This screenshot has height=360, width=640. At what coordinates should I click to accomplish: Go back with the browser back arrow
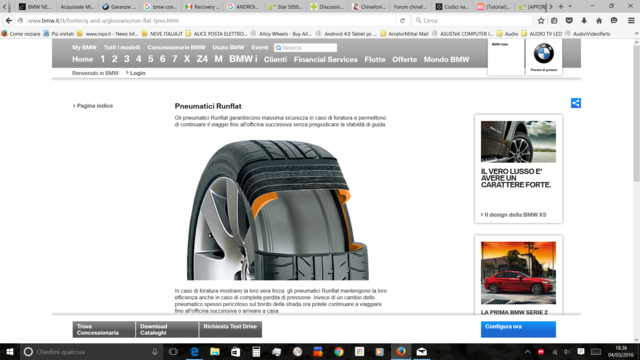[9, 20]
